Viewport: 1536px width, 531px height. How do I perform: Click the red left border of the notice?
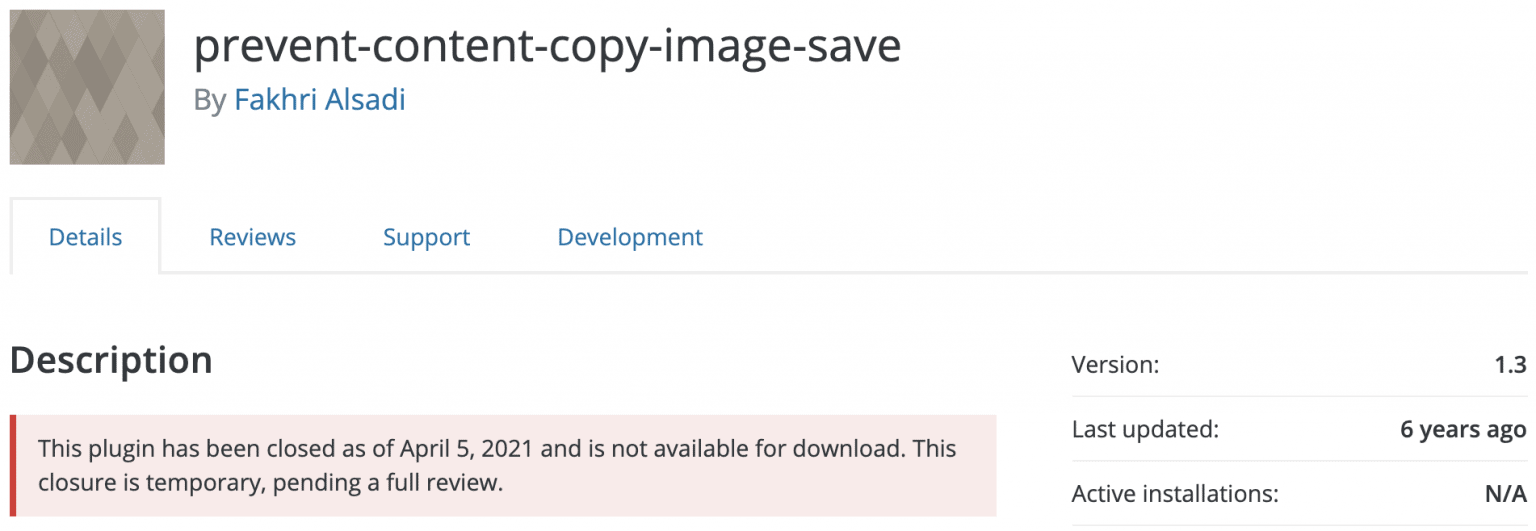coord(13,465)
